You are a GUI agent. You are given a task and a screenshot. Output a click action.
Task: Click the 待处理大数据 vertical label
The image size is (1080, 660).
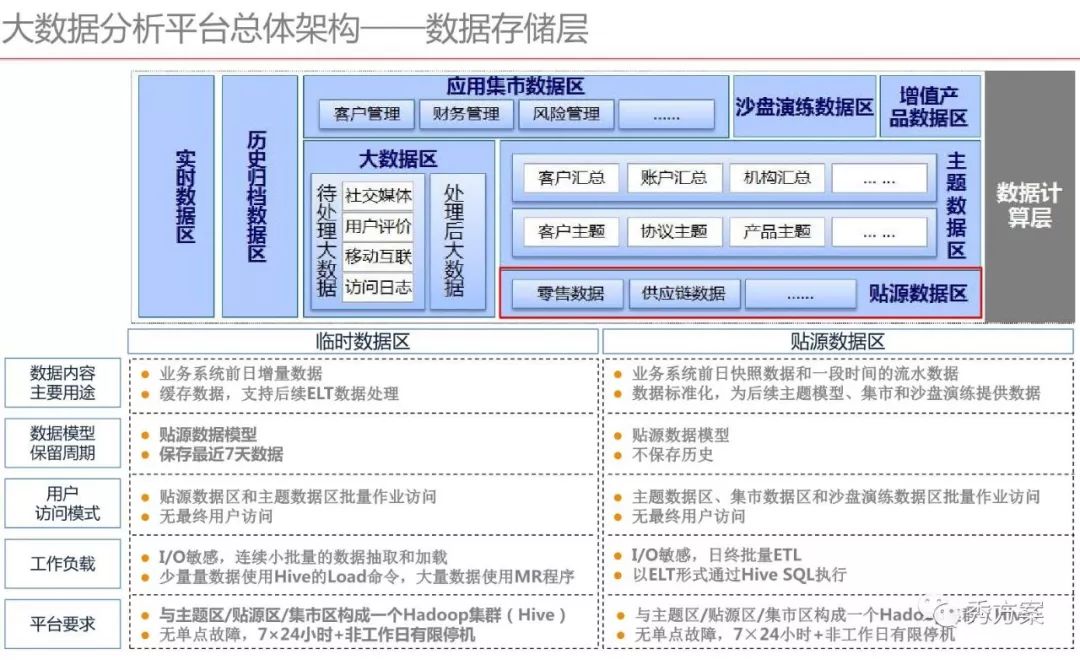tap(326, 240)
